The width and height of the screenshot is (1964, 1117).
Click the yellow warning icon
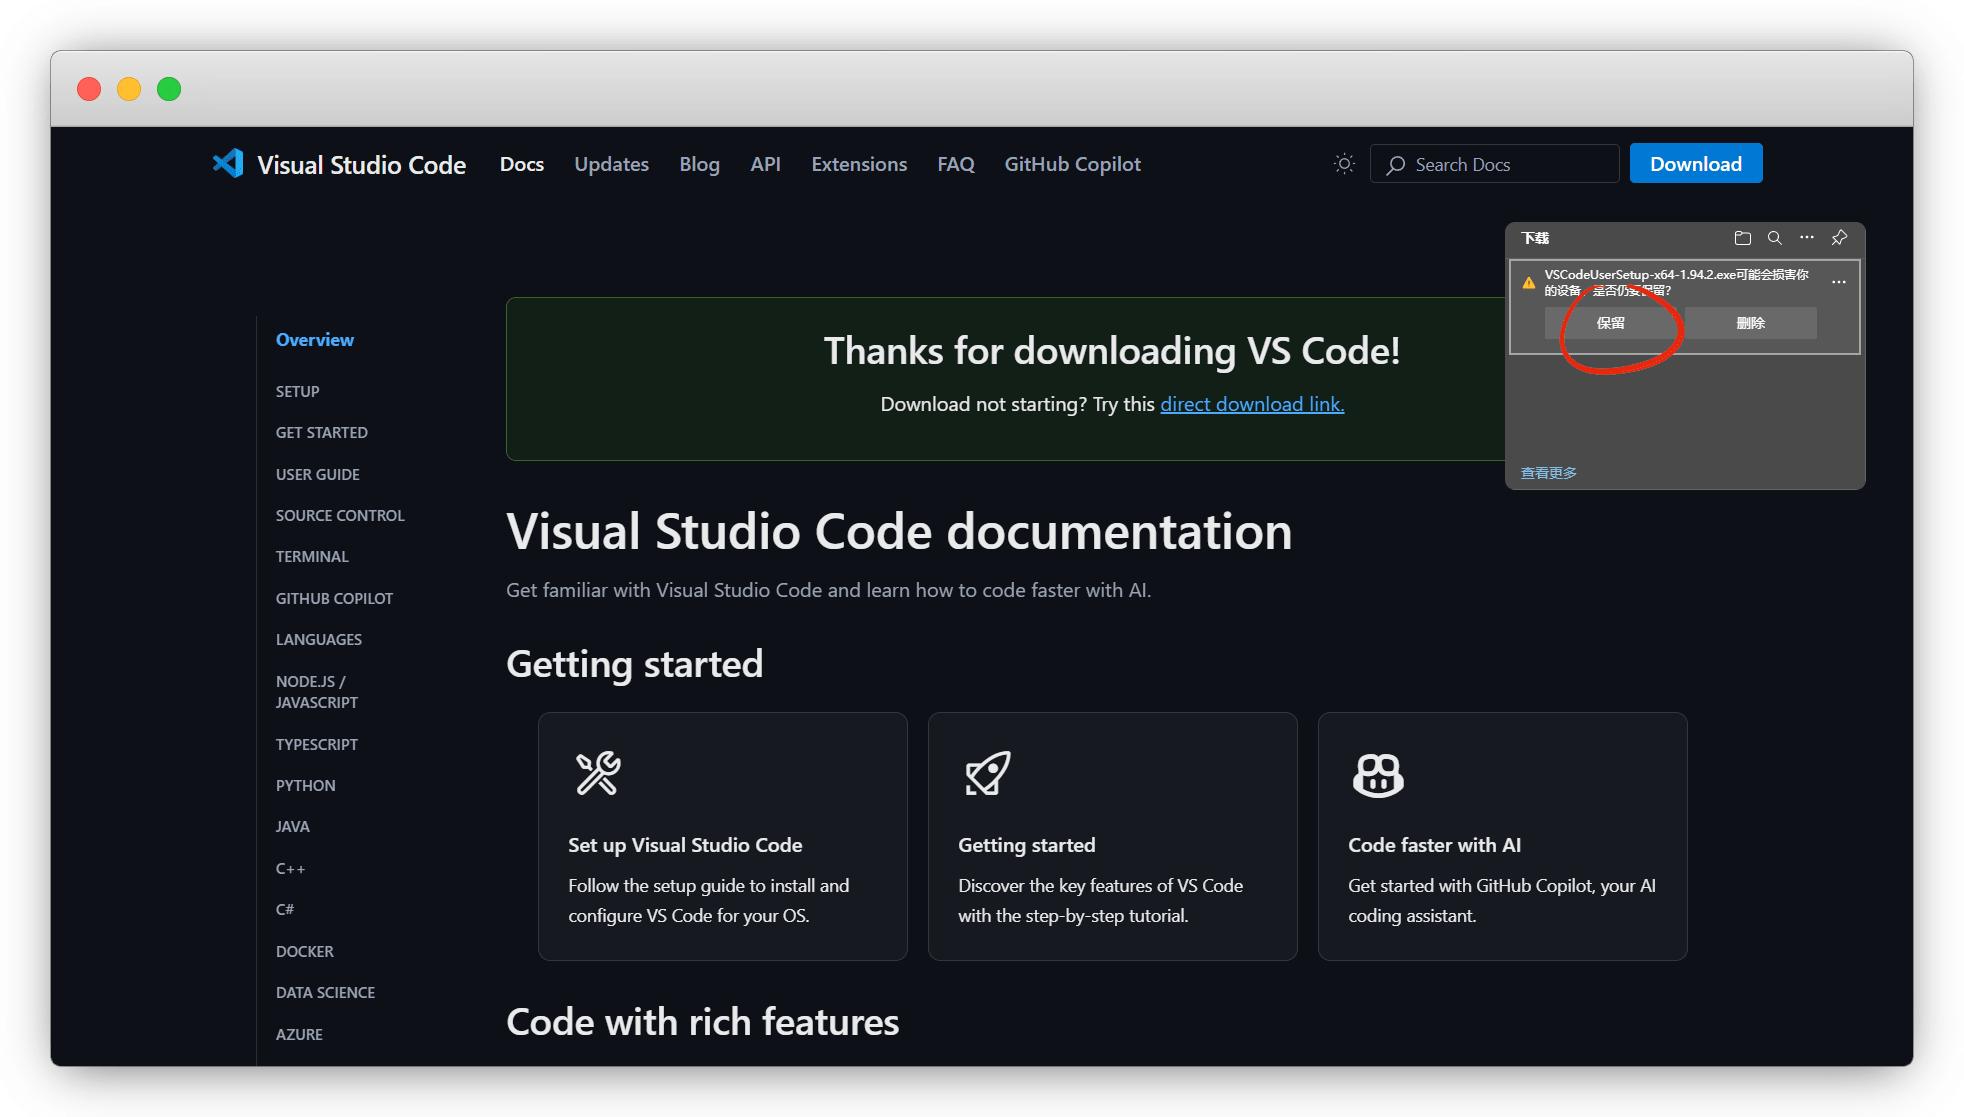point(1528,283)
